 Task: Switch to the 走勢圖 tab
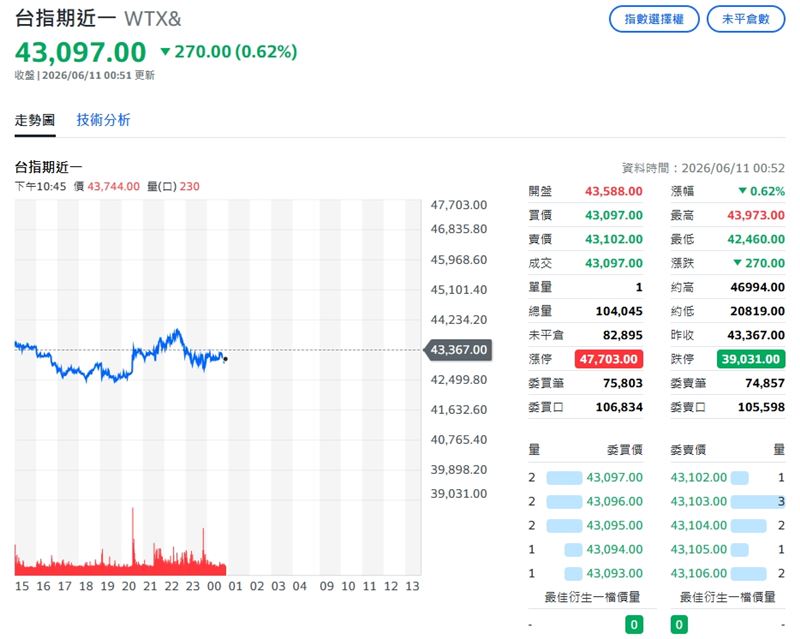tap(35, 120)
